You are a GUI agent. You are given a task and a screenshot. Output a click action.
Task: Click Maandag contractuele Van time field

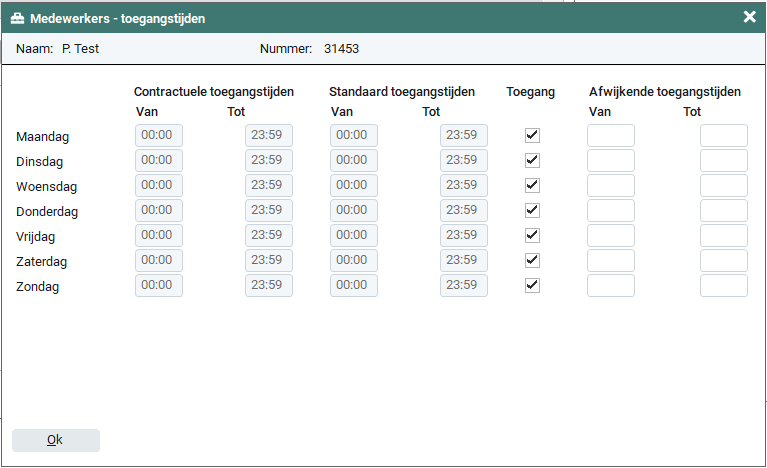[x=158, y=135]
